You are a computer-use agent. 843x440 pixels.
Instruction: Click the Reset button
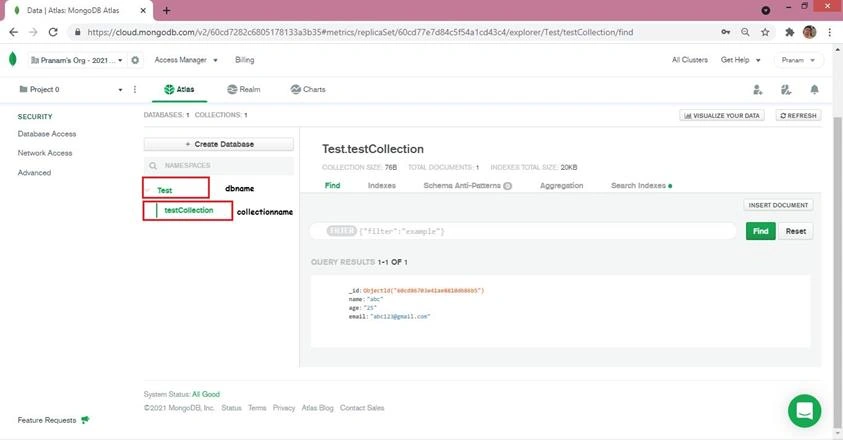pos(796,231)
